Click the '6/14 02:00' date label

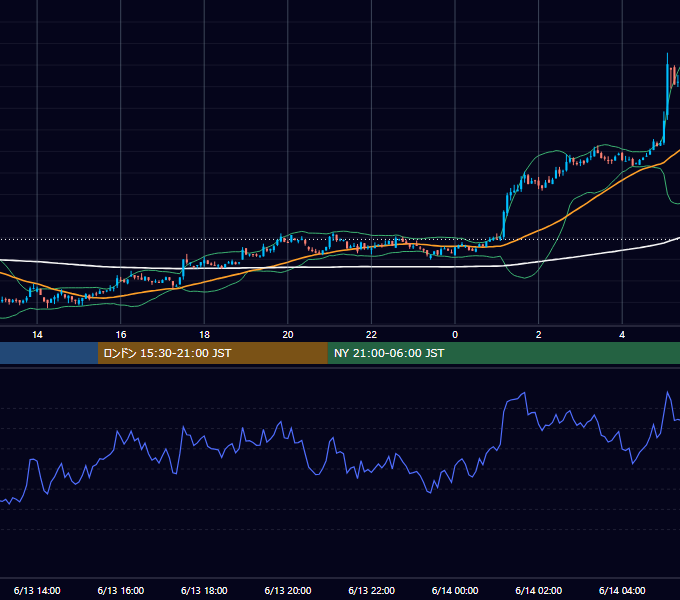pos(539,590)
